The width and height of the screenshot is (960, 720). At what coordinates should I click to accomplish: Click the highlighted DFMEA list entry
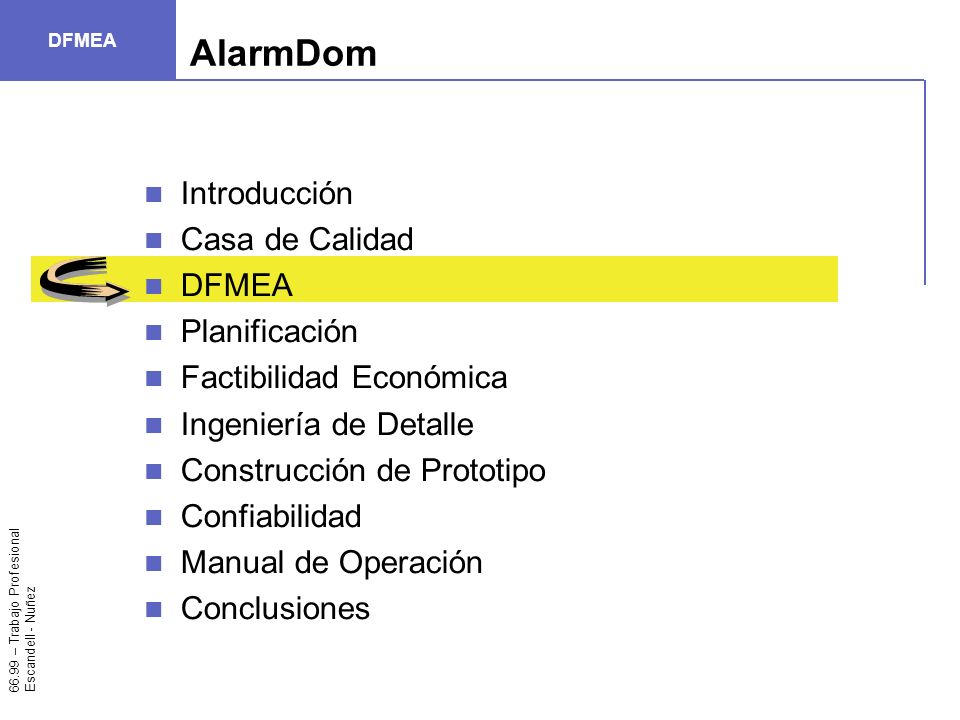pos(236,286)
